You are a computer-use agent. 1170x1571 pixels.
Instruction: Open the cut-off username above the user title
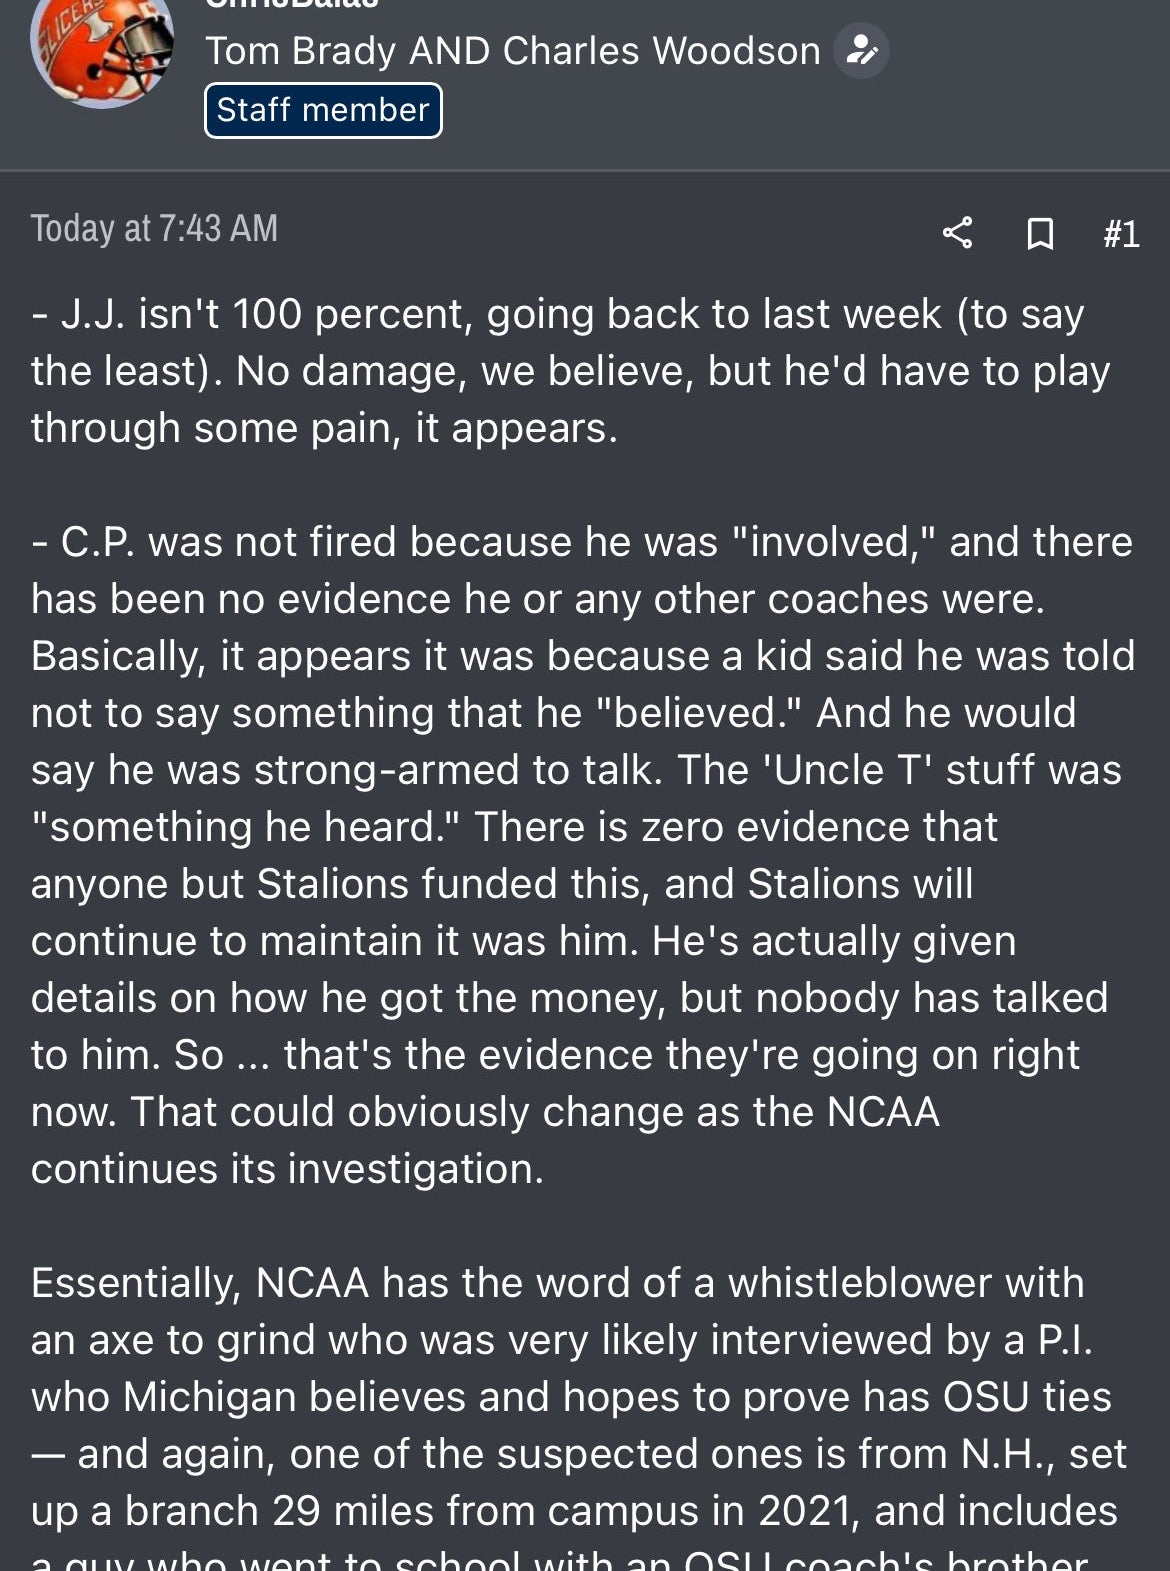292,4
